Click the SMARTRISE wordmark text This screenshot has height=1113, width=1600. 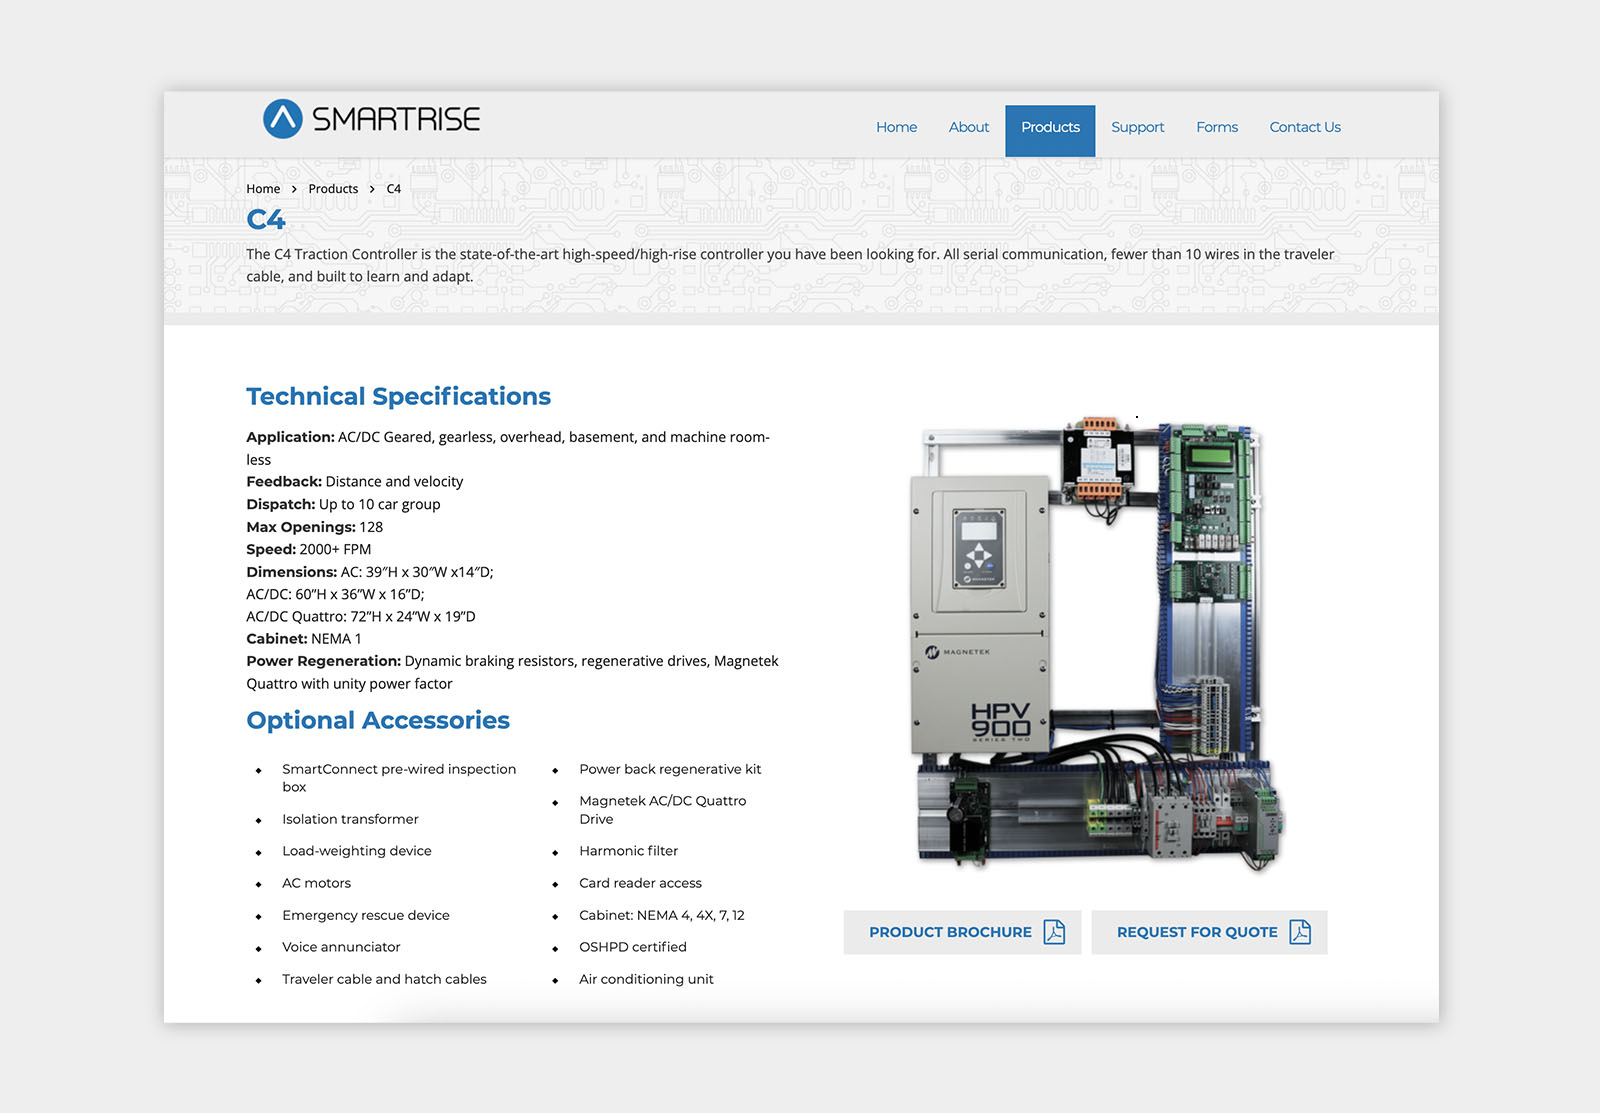(x=396, y=120)
